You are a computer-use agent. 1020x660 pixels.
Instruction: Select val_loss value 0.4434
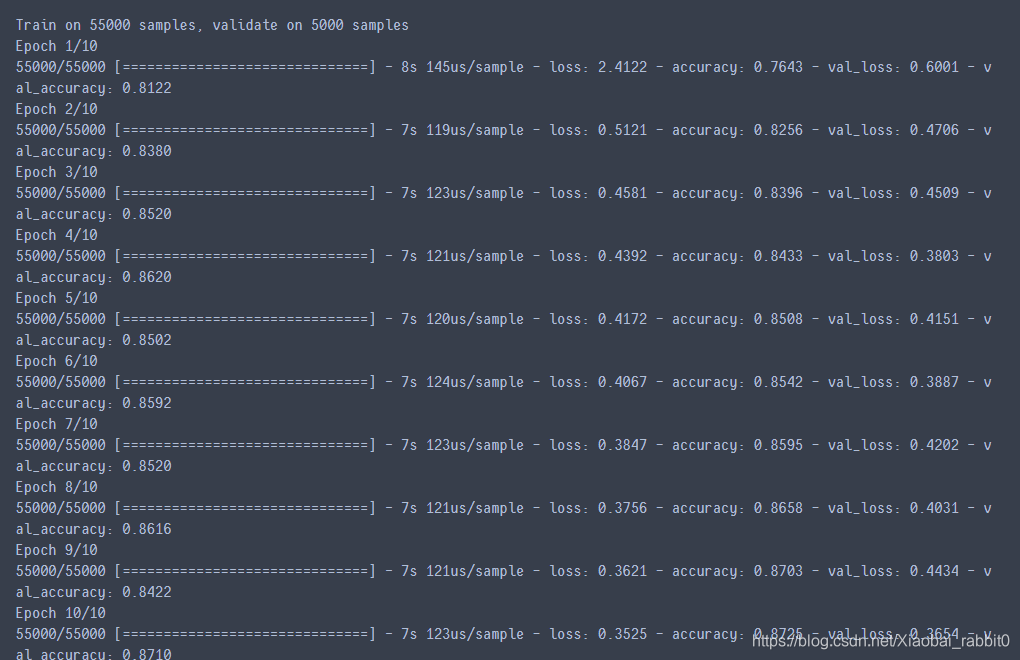pyautogui.click(x=934, y=572)
